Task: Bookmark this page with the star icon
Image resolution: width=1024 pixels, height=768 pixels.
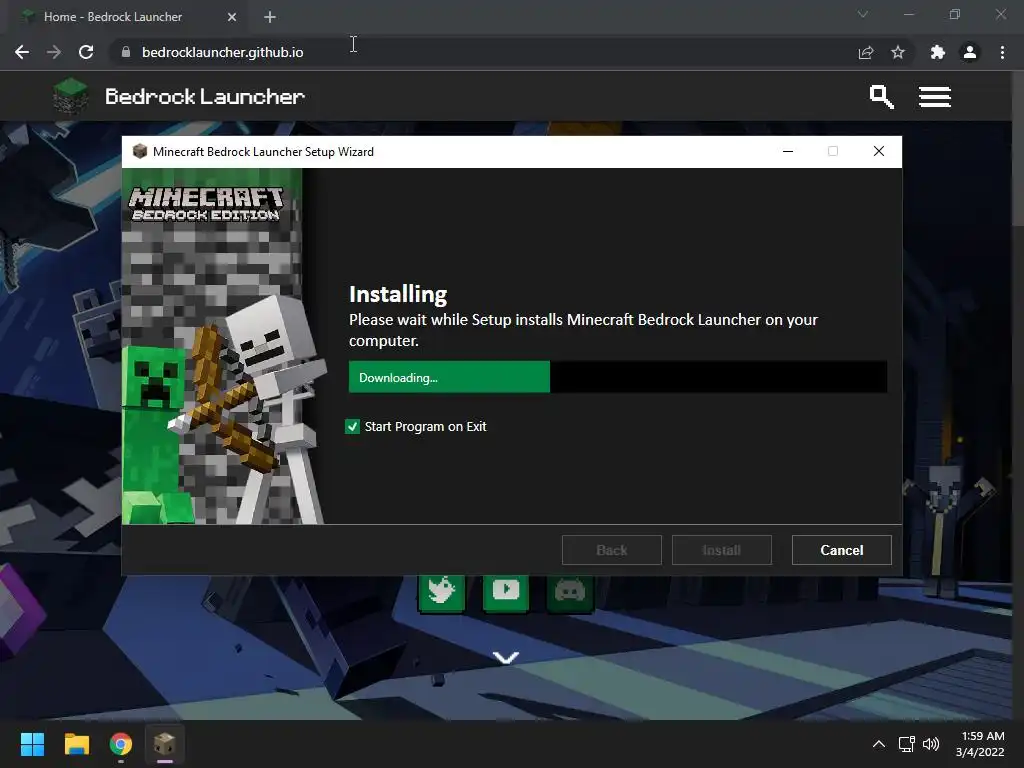Action: tap(898, 52)
